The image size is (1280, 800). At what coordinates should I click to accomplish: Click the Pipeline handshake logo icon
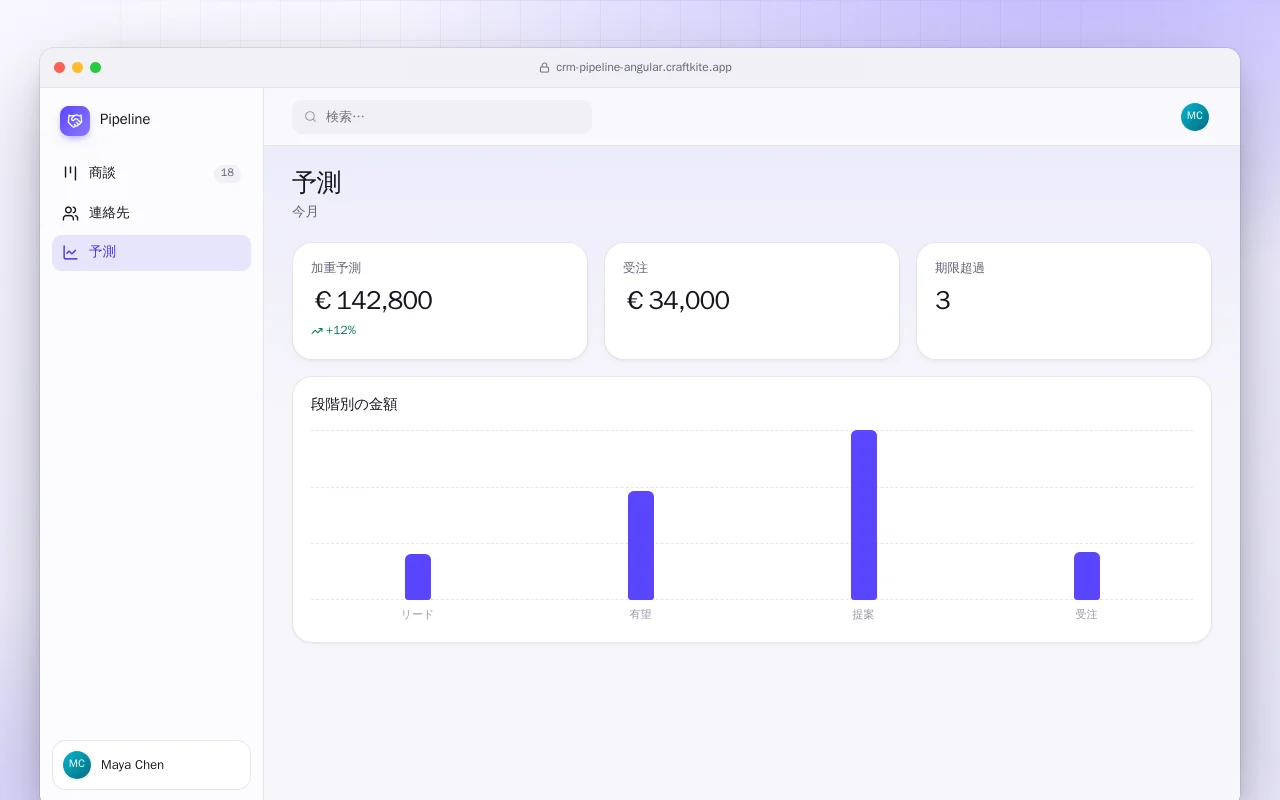click(x=75, y=121)
